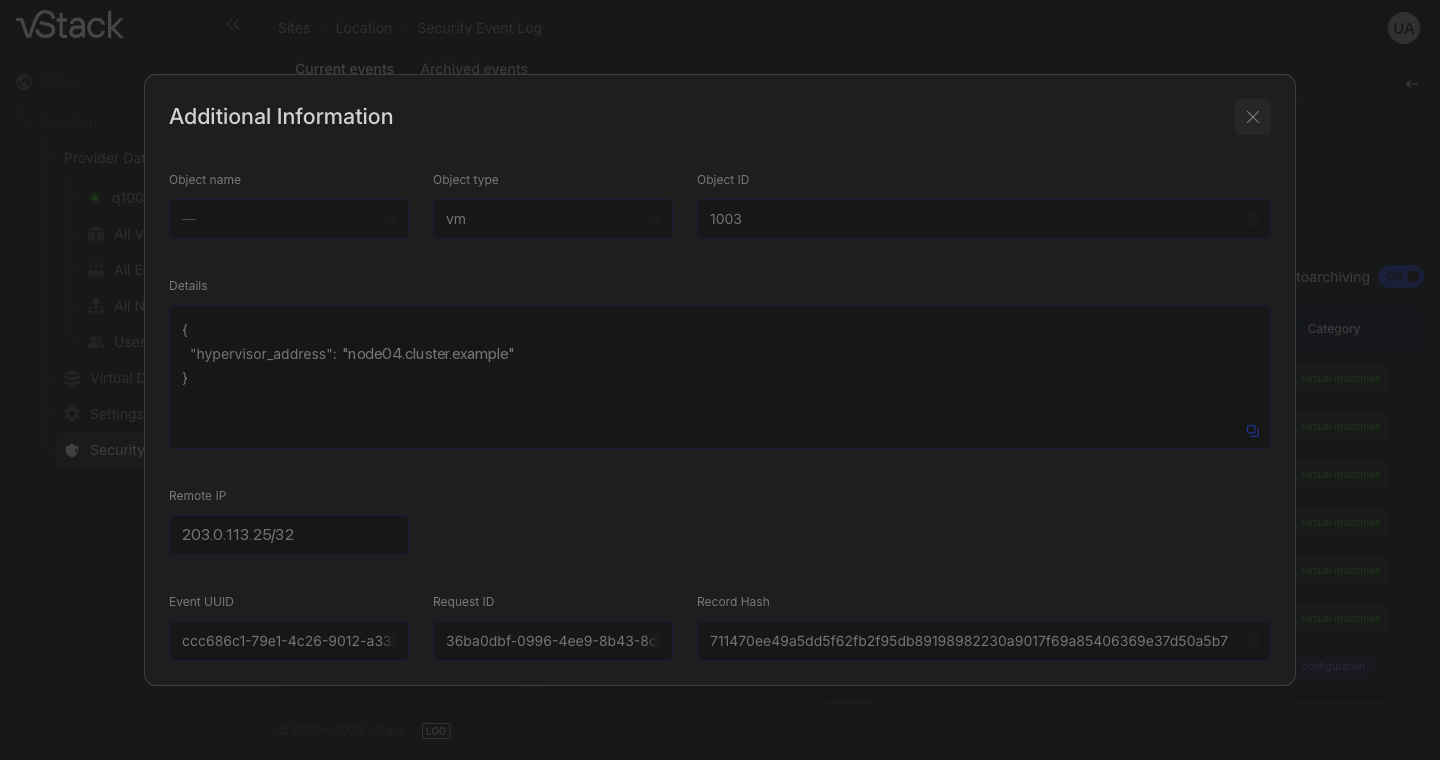Click the Remote IP field 203.0.113.25/32
Screen dimensions: 1440x760
[x=289, y=535]
